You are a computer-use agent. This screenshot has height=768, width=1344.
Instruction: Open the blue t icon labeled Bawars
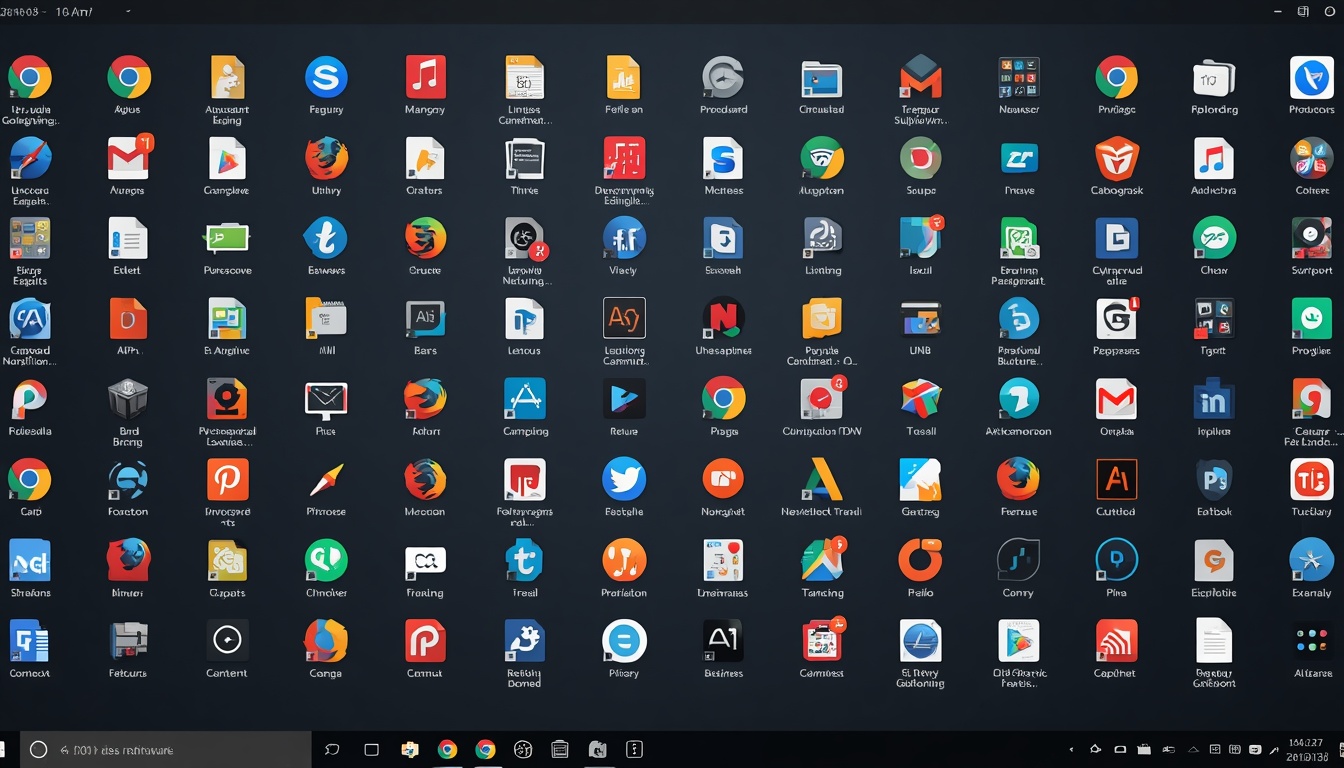point(326,239)
